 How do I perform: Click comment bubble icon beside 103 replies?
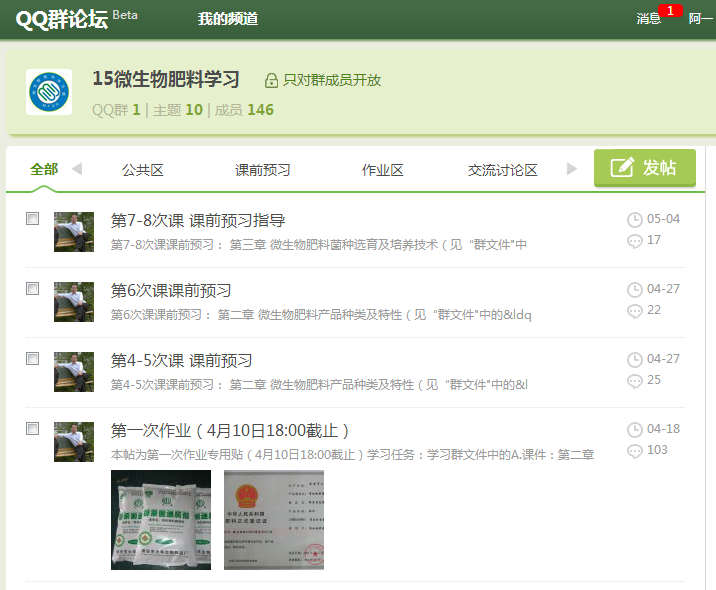634,451
